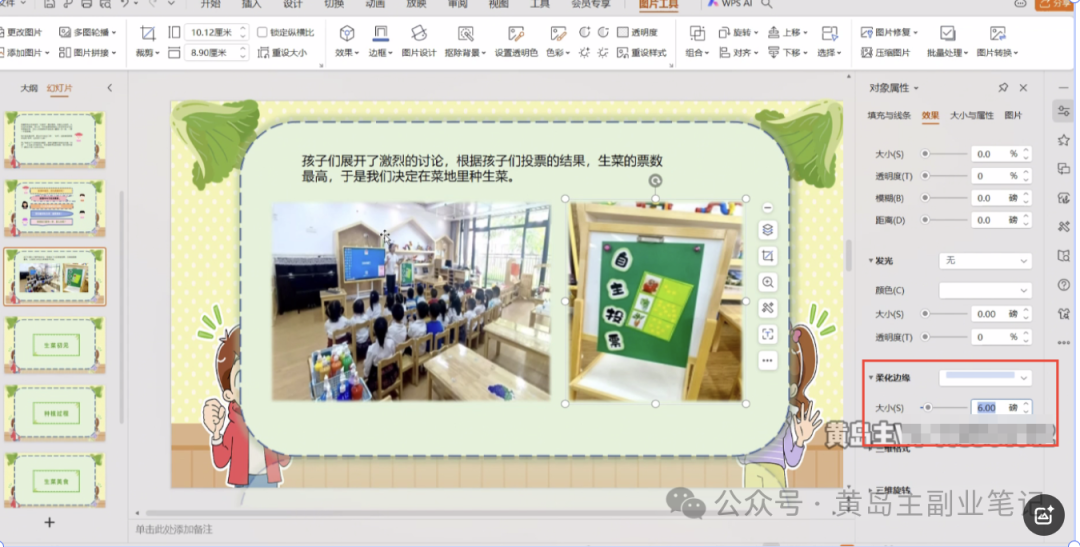
Task: Click the layers icon in floating toolbar
Action: 768,230
